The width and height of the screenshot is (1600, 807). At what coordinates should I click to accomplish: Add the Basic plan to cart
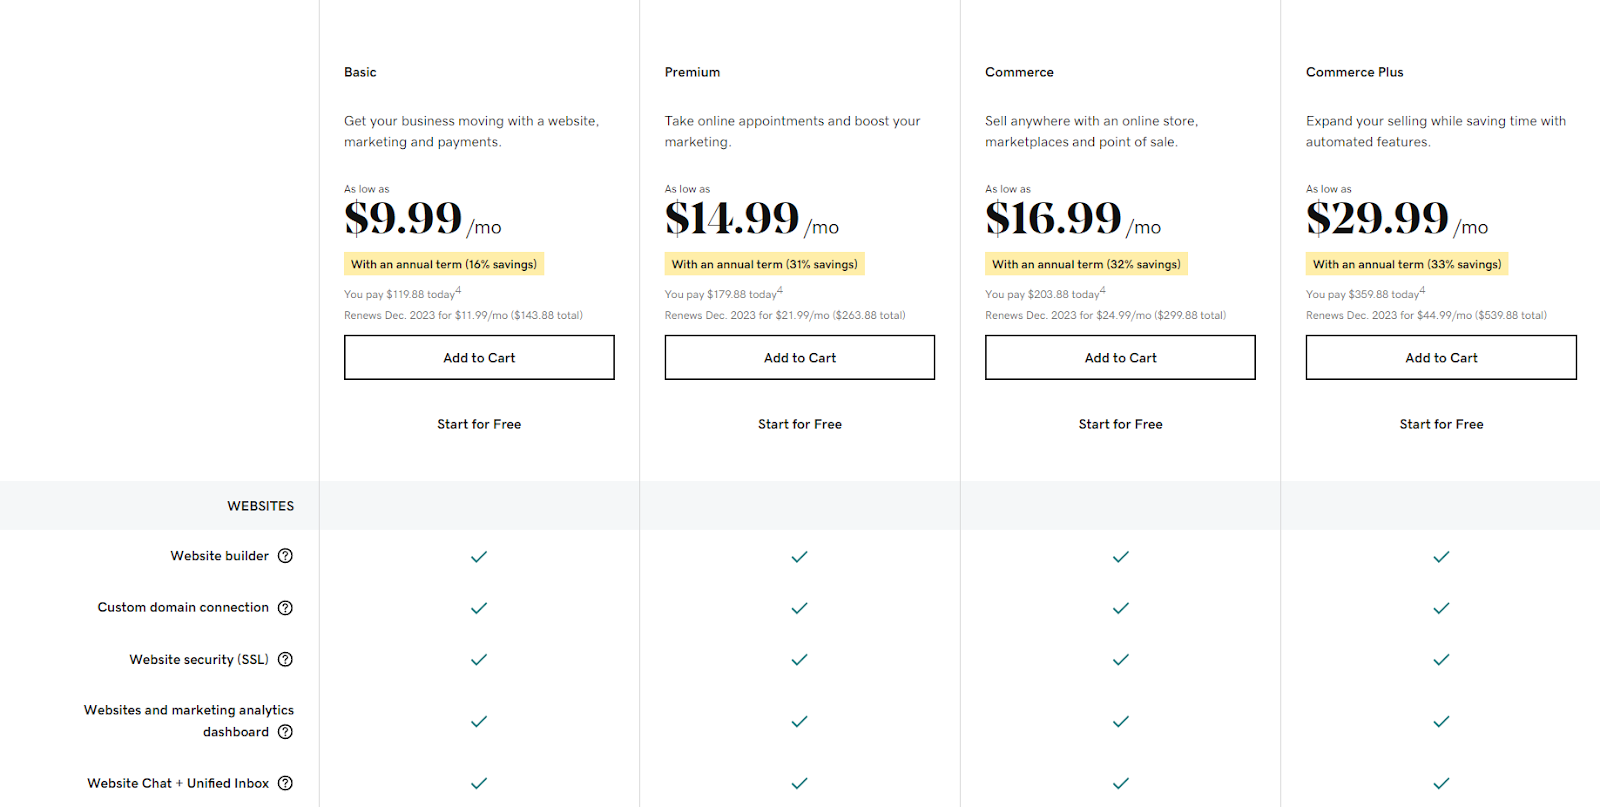479,358
